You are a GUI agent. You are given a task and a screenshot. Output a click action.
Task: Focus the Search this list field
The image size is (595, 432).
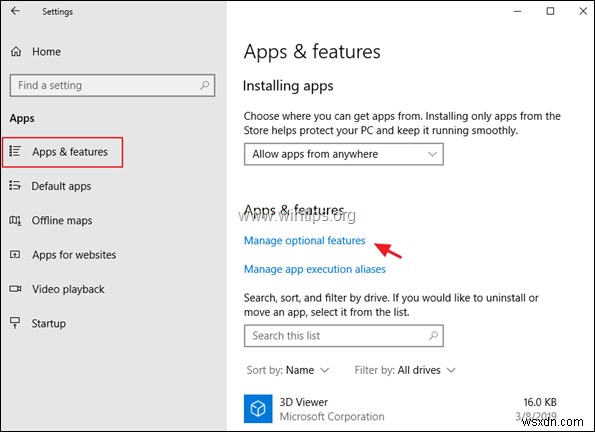pos(343,336)
